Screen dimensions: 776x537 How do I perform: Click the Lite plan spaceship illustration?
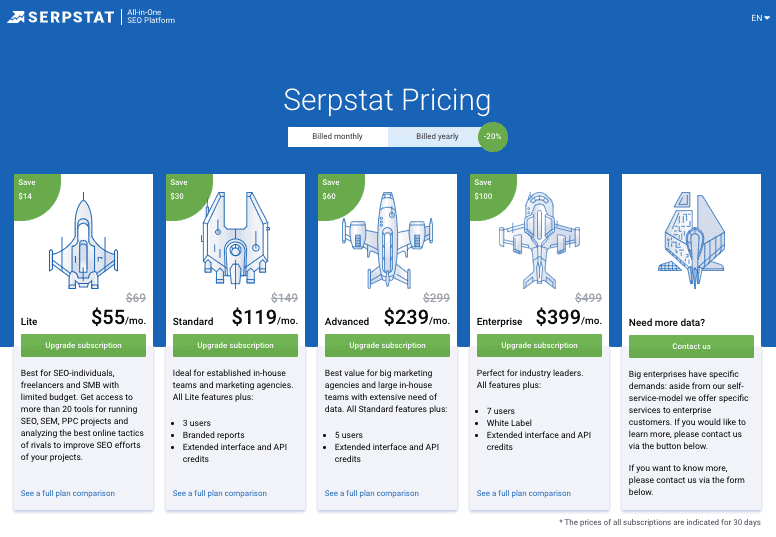[x=83, y=238]
